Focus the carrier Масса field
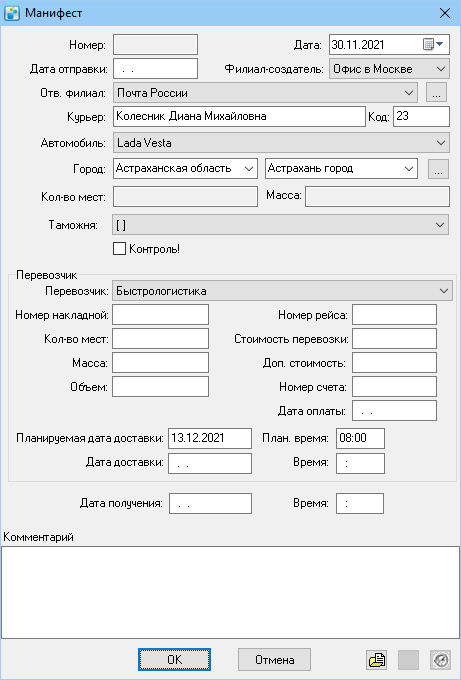 [160, 362]
